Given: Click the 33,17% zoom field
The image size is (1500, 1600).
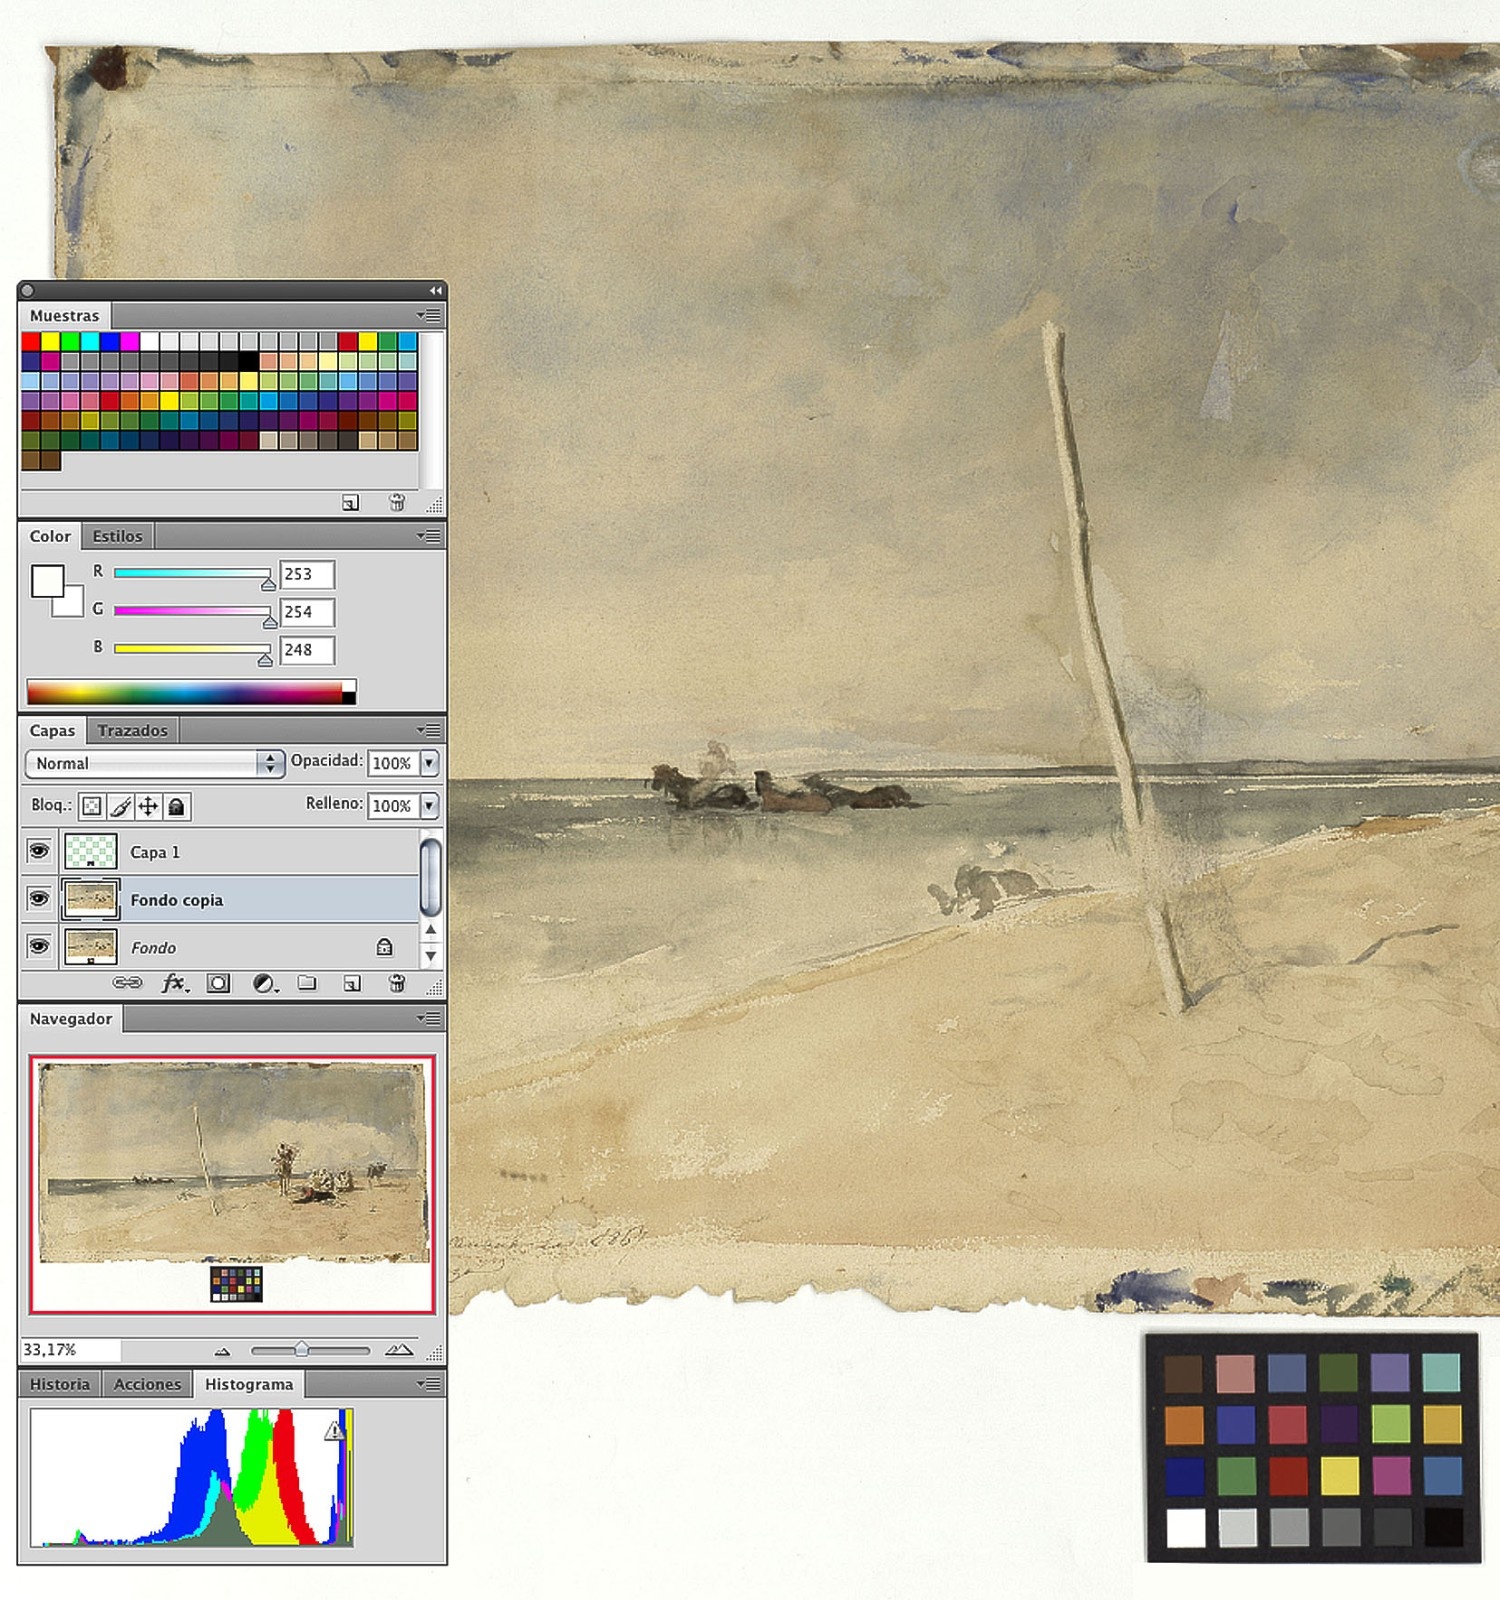Looking at the screenshot, I should coord(71,1350).
